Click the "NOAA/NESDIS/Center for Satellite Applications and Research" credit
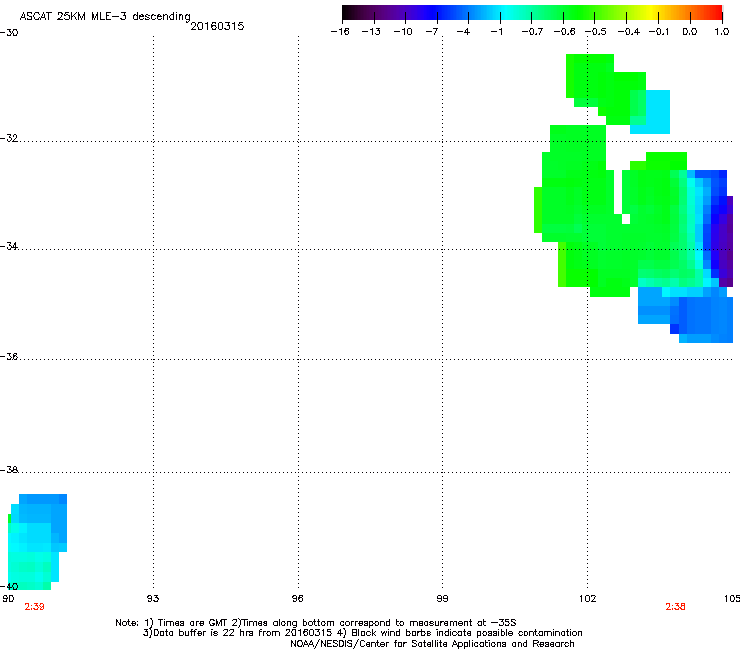 pyautogui.click(x=432, y=644)
